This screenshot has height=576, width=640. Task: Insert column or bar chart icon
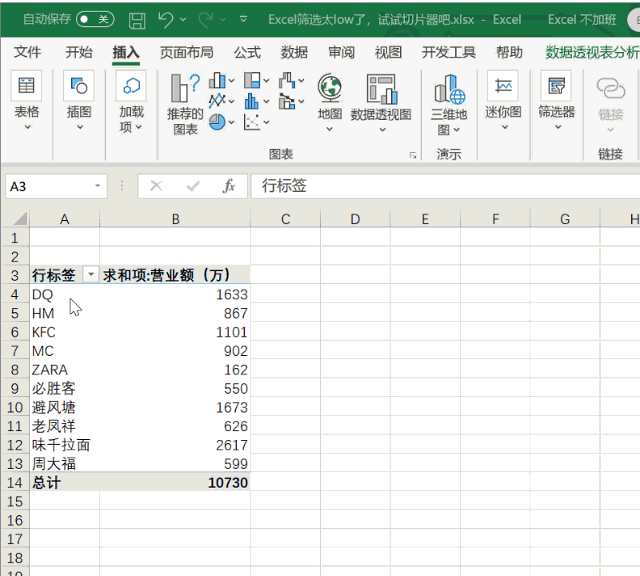218,80
